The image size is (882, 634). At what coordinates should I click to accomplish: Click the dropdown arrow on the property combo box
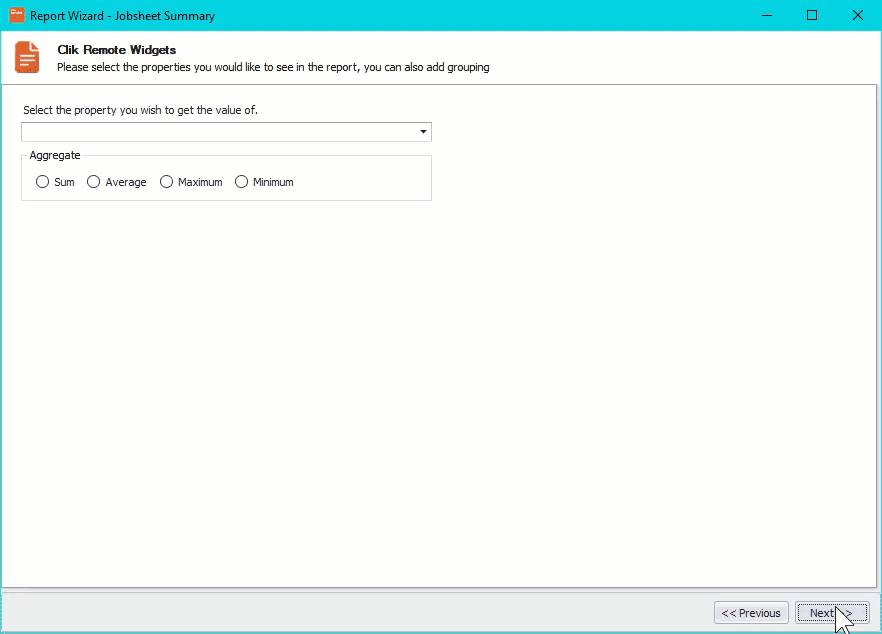[422, 131]
